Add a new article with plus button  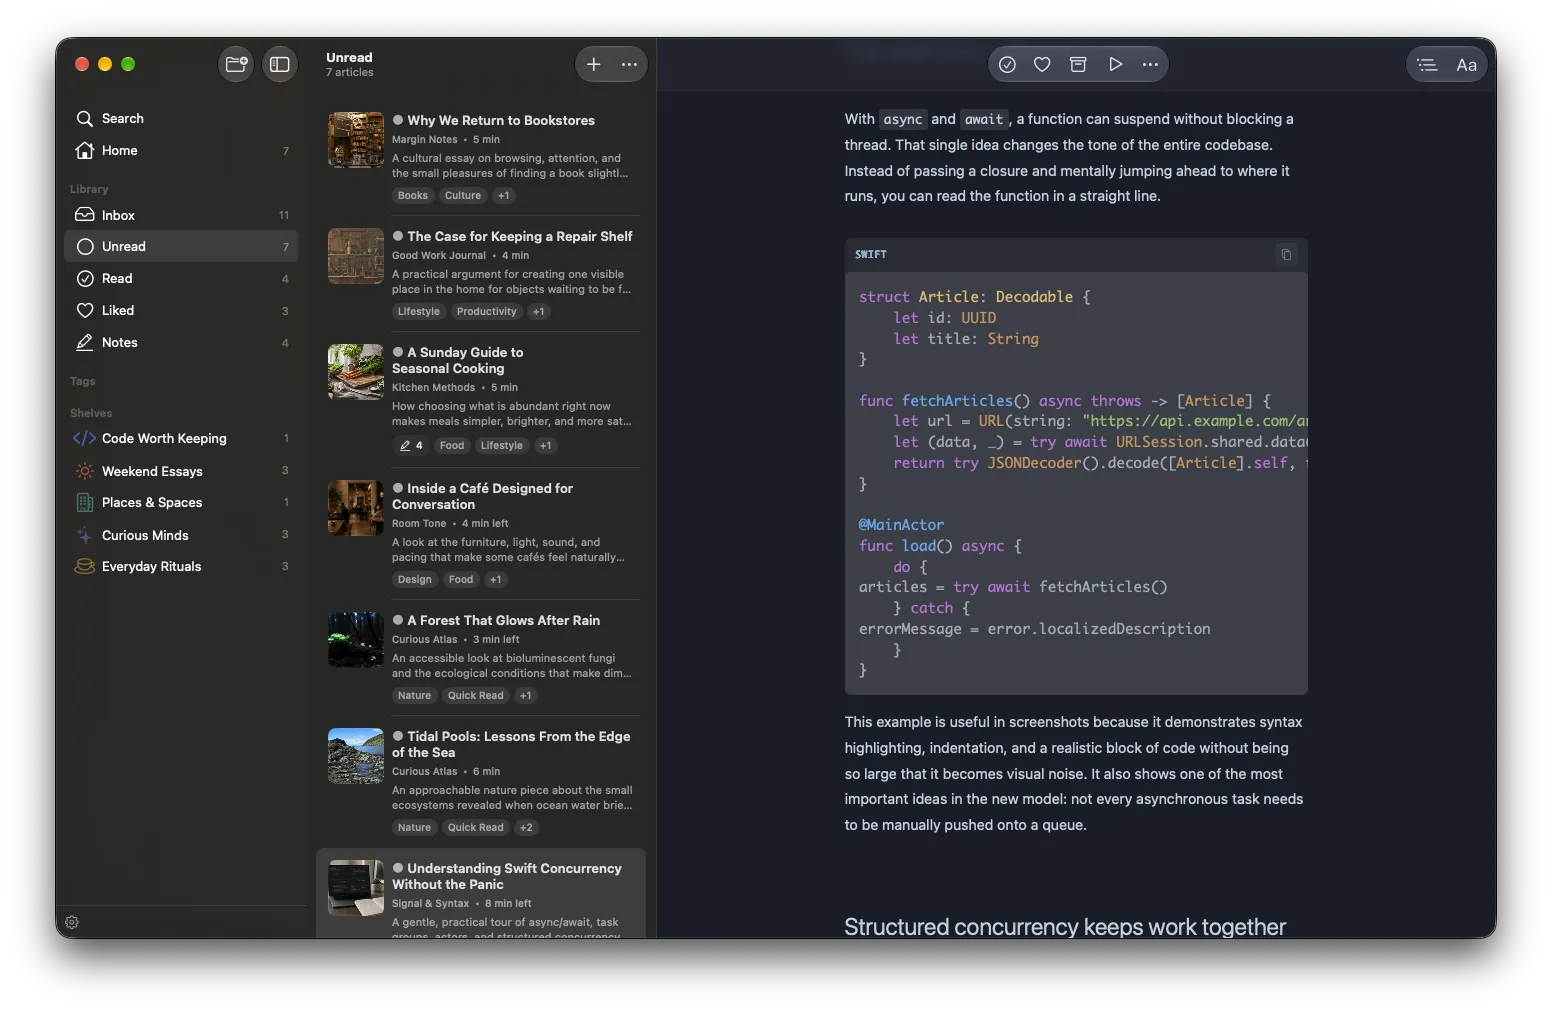pyautogui.click(x=594, y=64)
